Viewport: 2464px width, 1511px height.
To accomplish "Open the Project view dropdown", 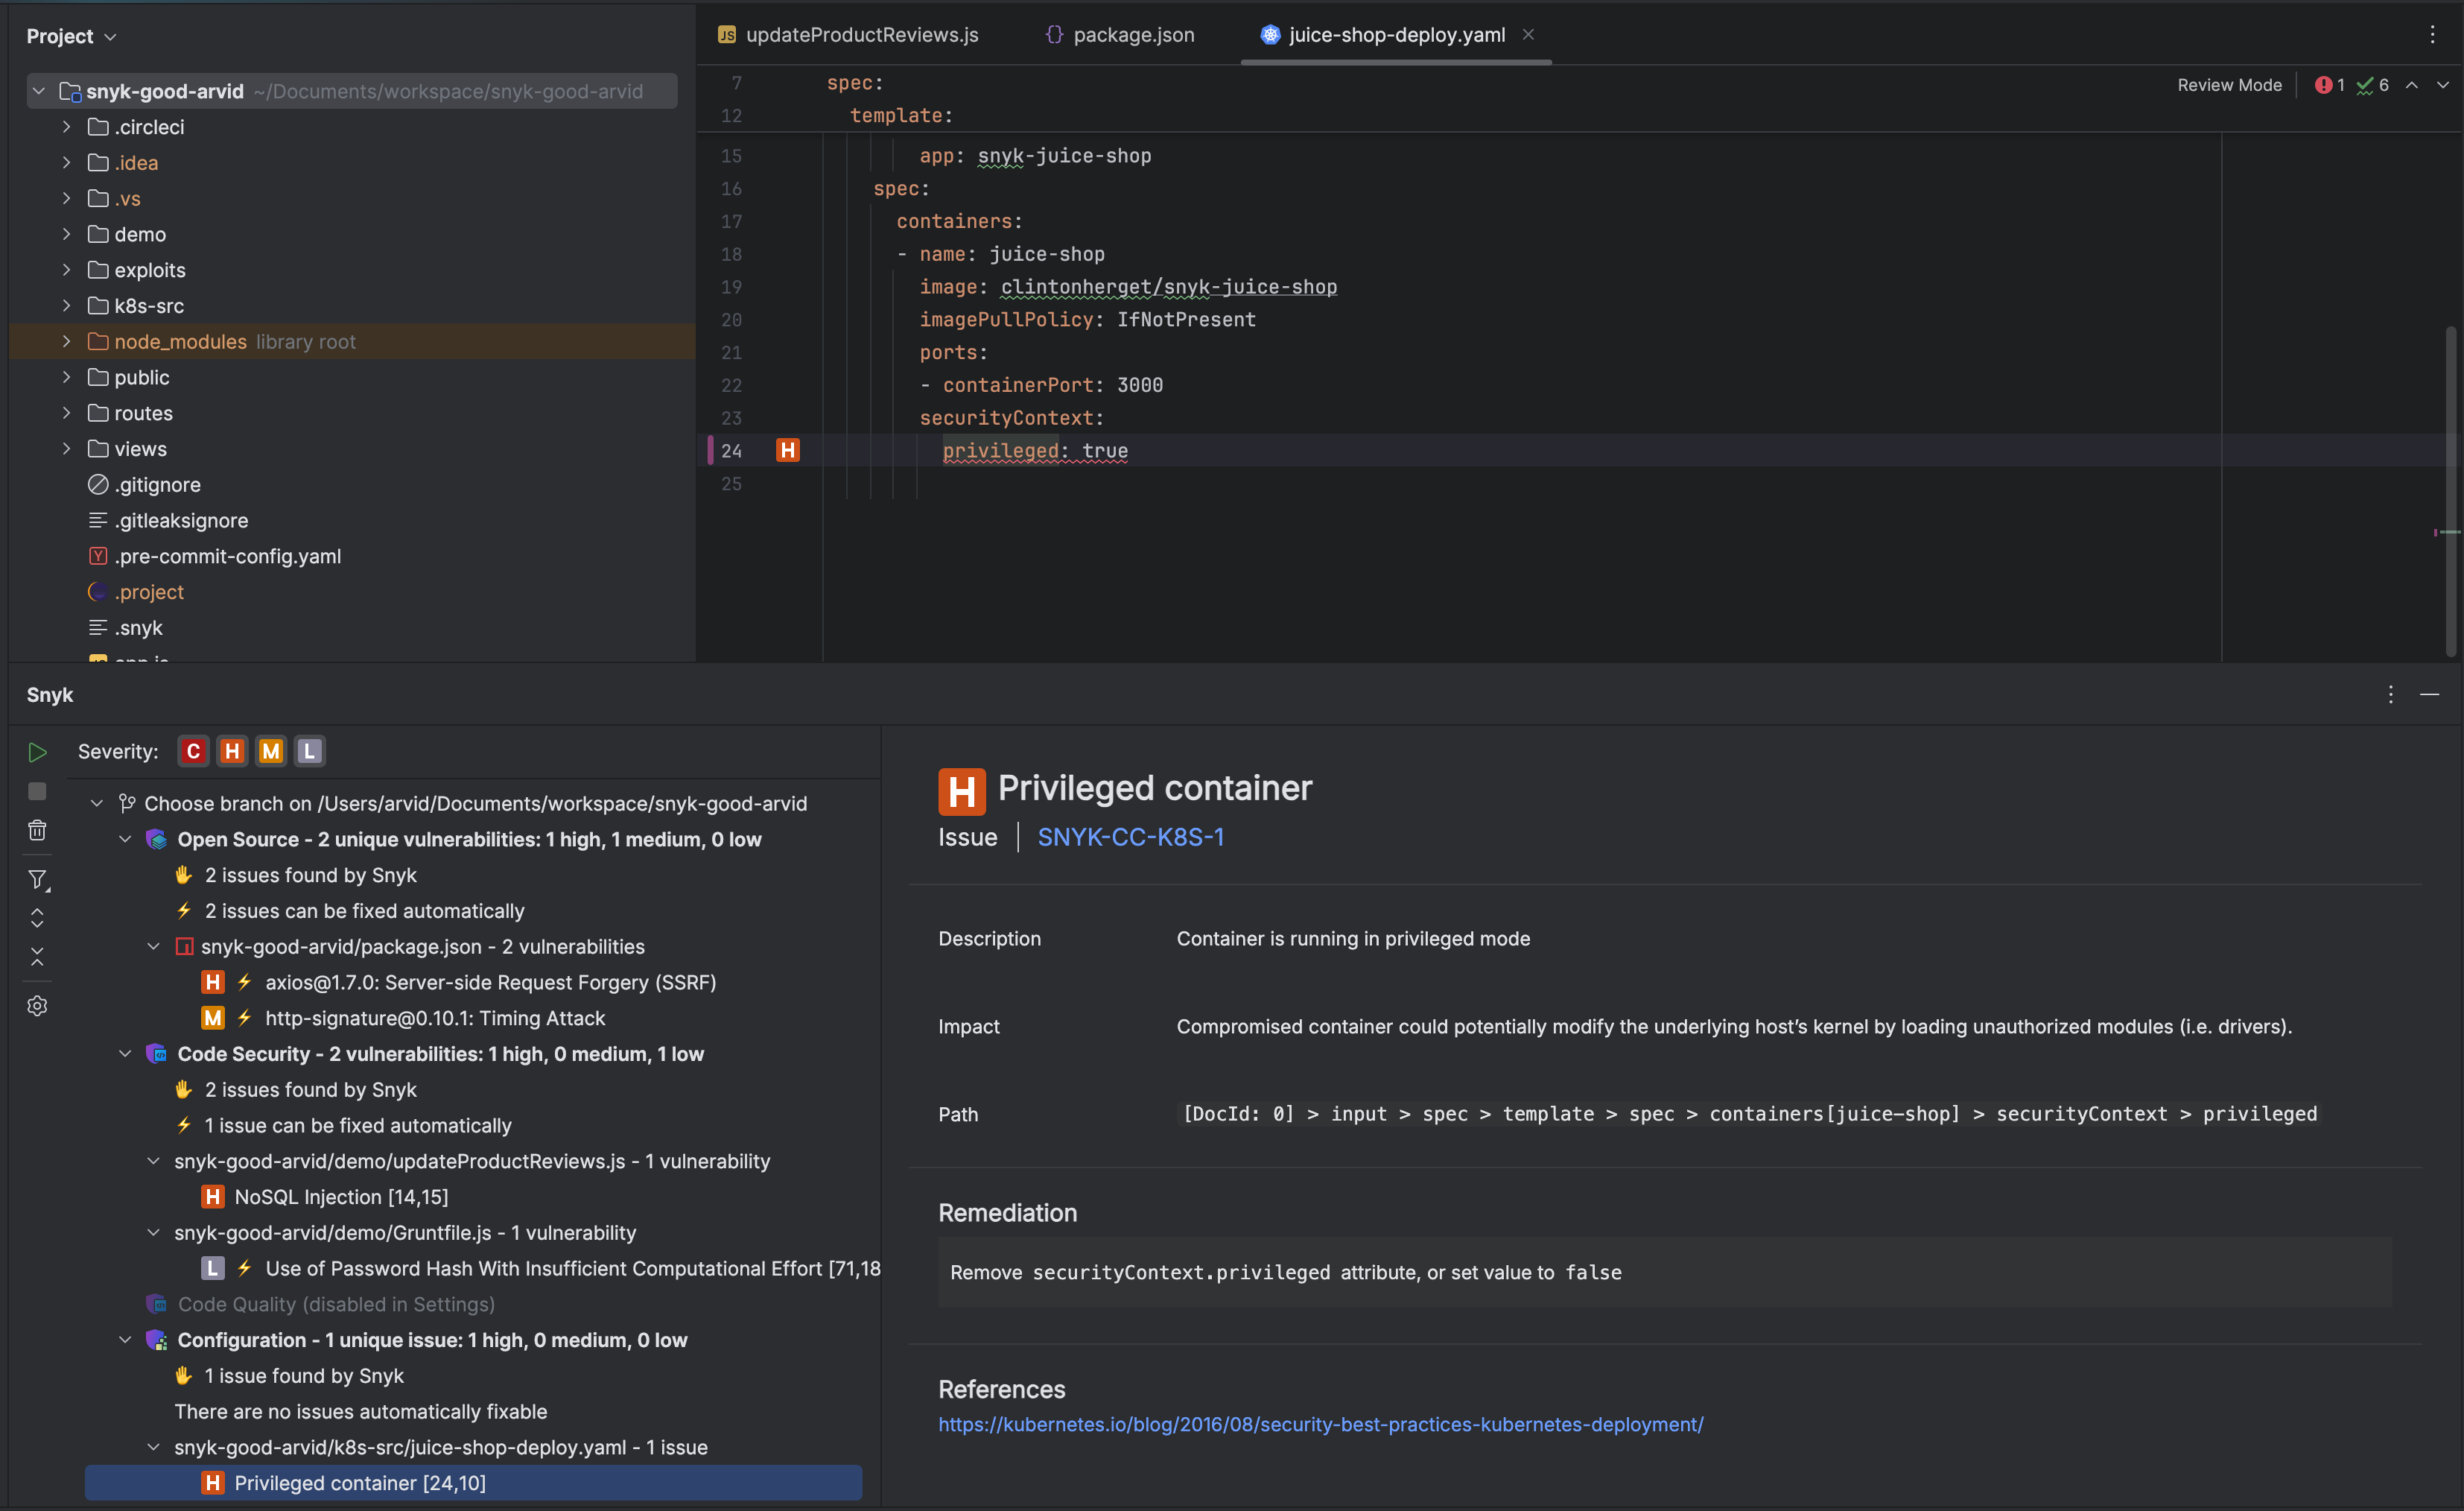I will (x=71, y=36).
